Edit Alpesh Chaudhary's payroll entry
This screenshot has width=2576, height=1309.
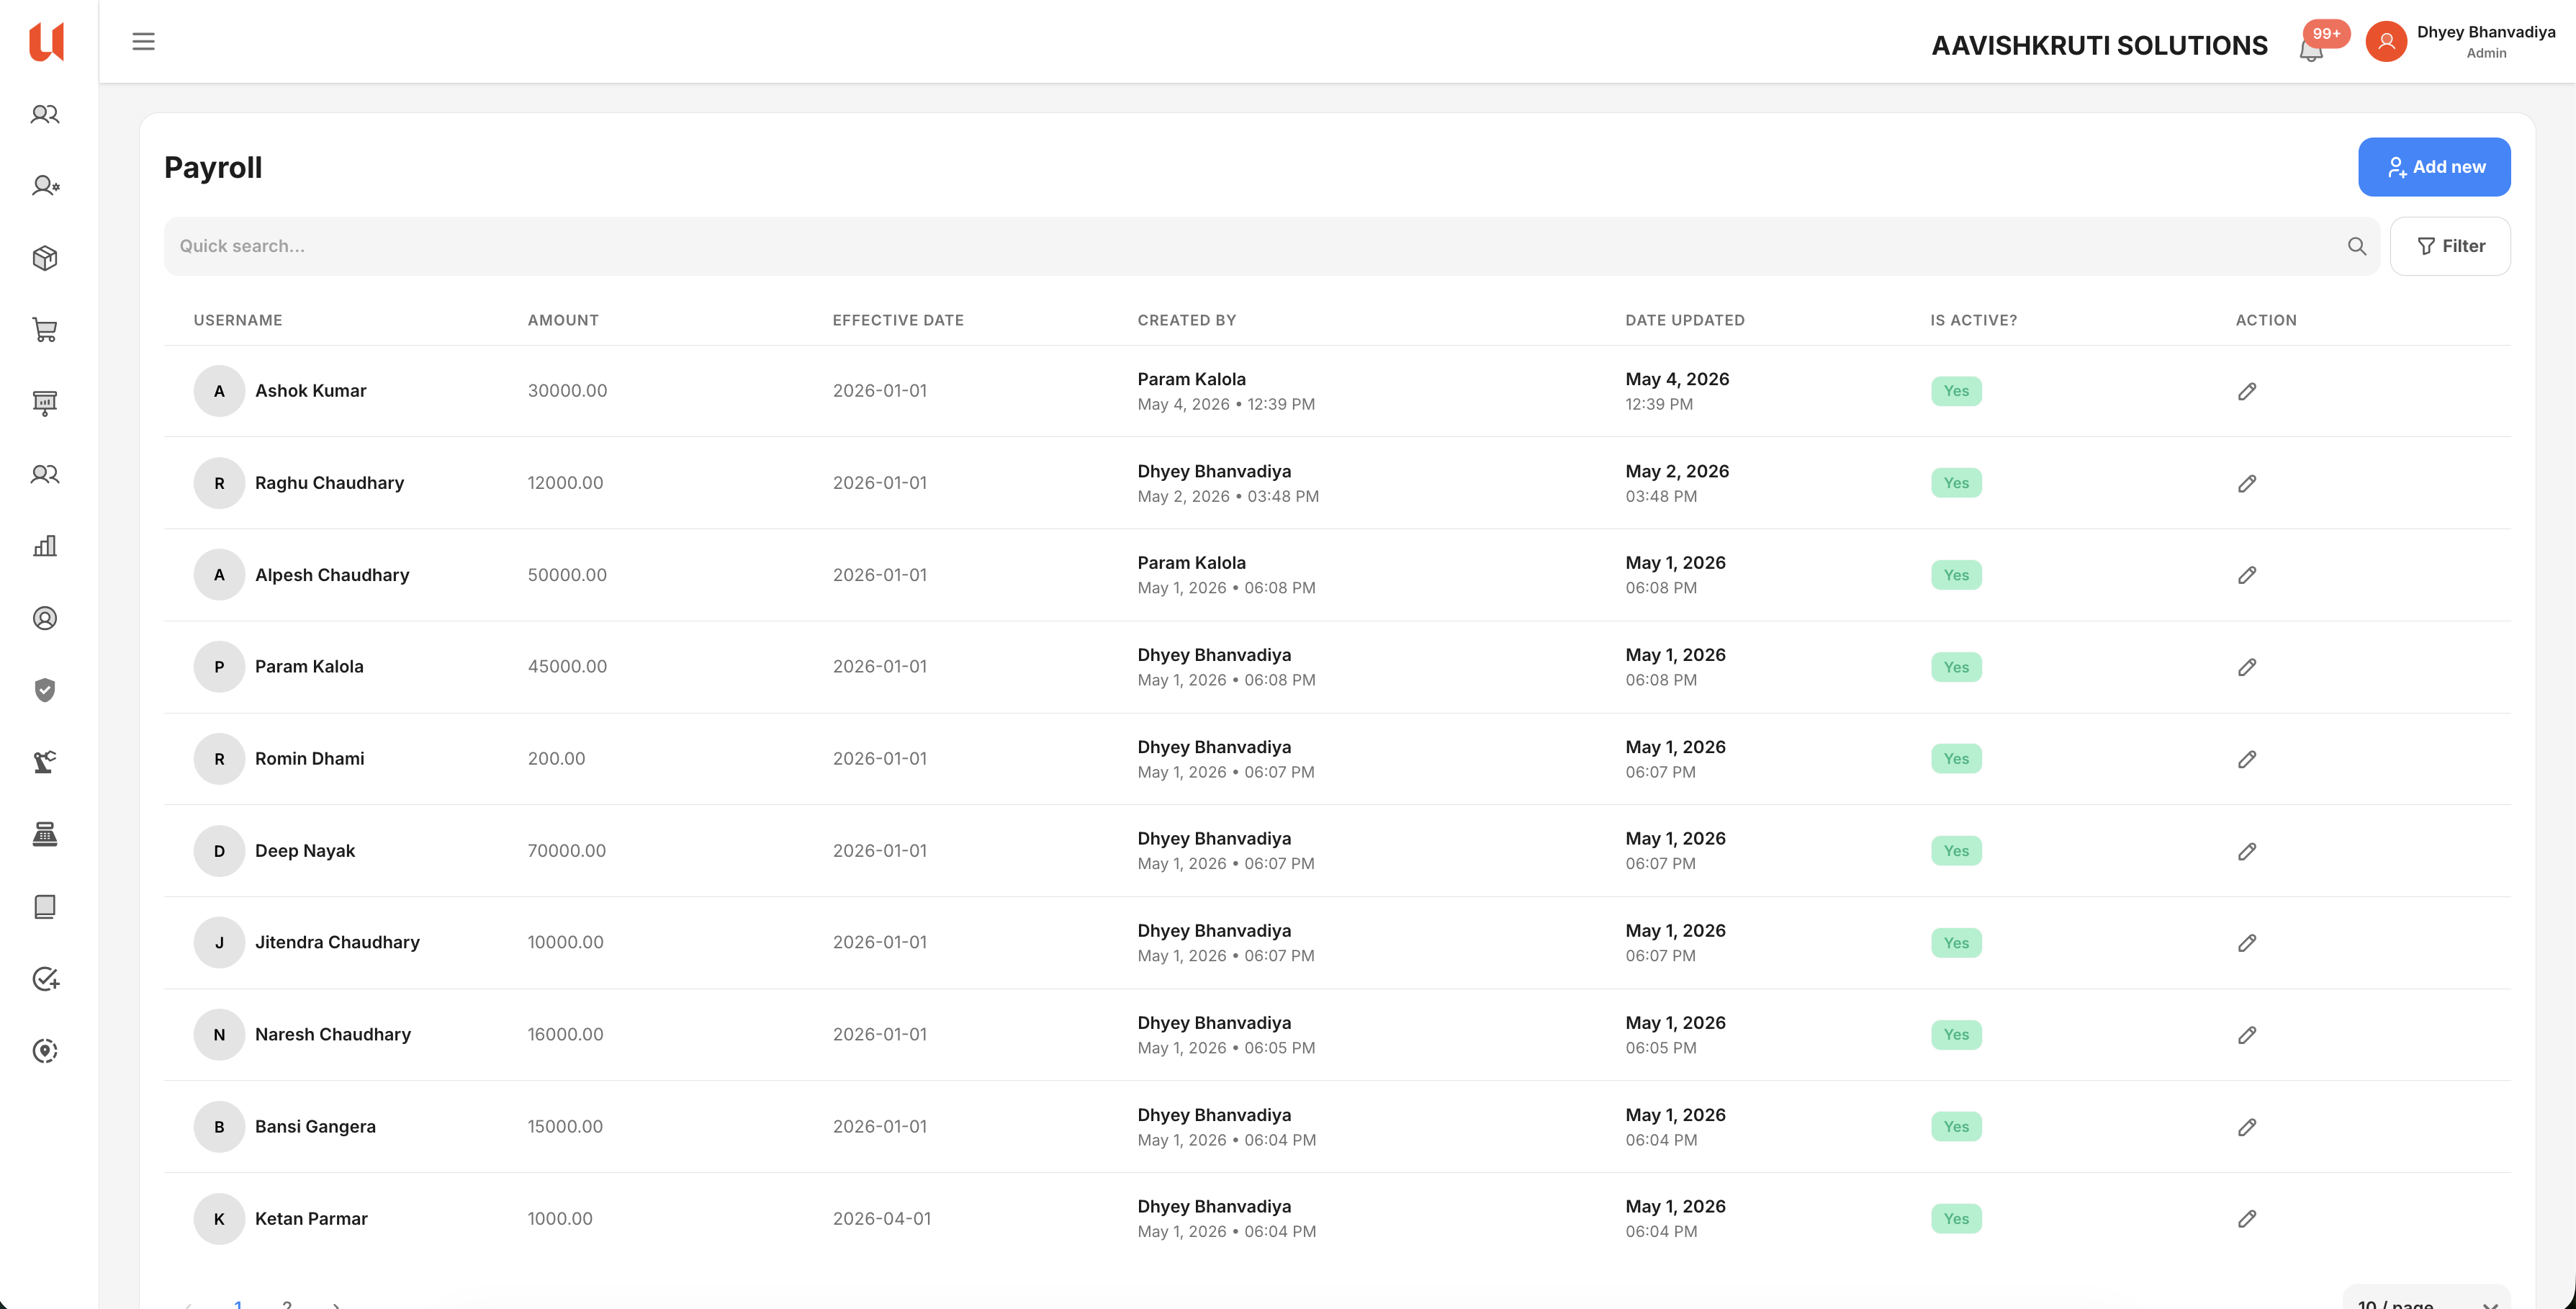click(2246, 575)
